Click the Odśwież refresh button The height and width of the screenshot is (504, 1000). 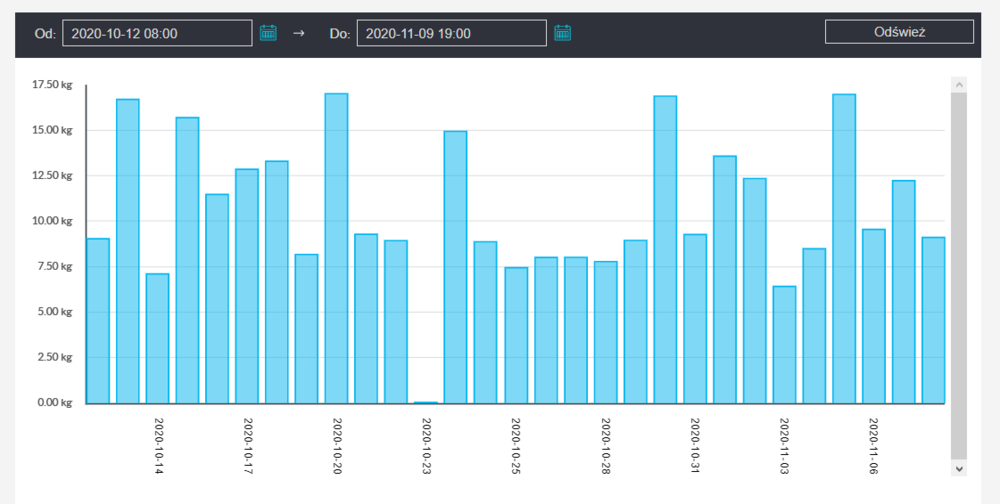tap(899, 32)
